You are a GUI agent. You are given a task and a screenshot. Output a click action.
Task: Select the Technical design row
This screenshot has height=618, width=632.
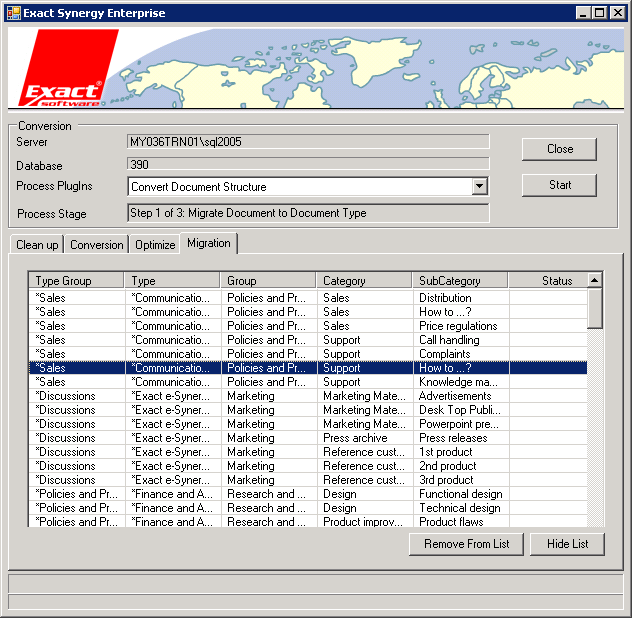pyautogui.click(x=308, y=508)
